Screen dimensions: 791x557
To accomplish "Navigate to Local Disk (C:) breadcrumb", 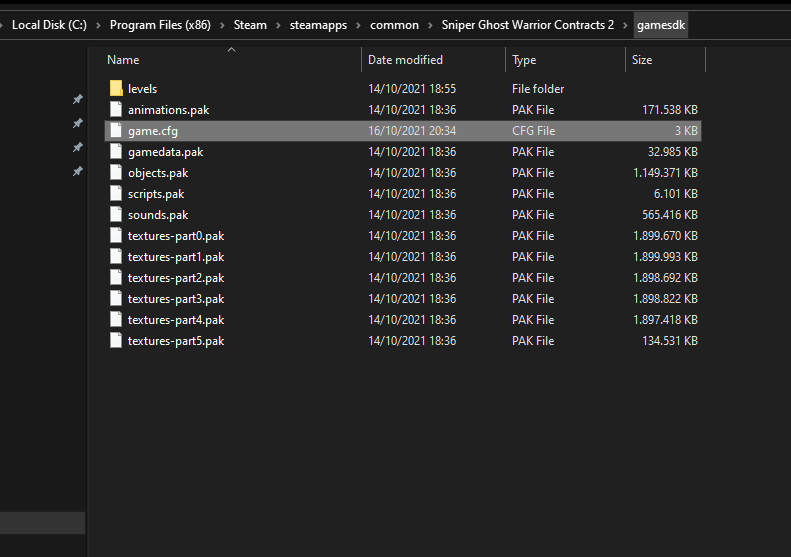I will pyautogui.click(x=49, y=25).
